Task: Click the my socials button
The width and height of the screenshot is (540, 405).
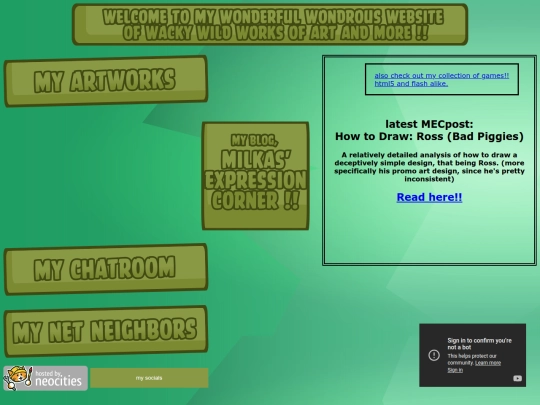Action: pos(149,378)
